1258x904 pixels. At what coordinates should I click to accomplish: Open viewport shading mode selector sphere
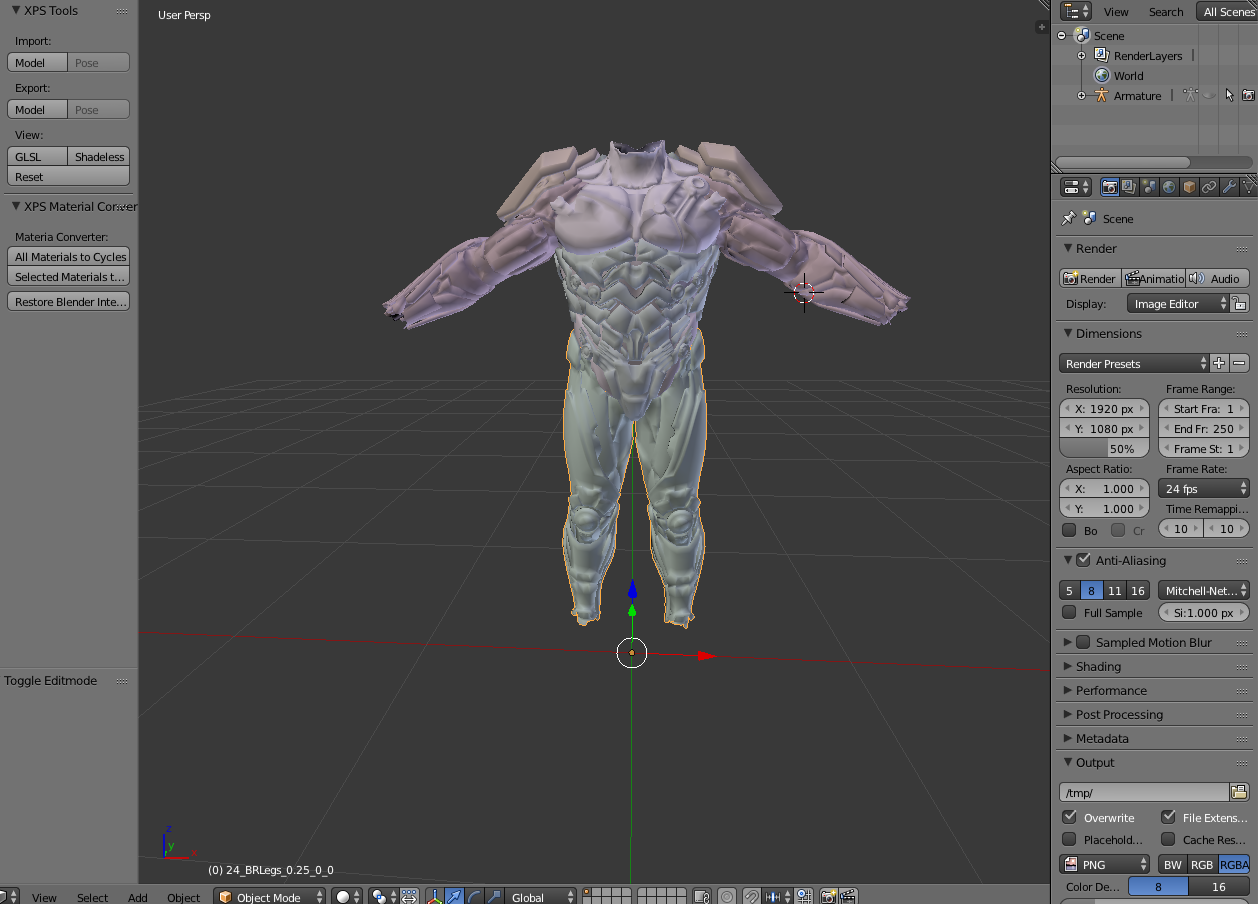click(x=347, y=897)
